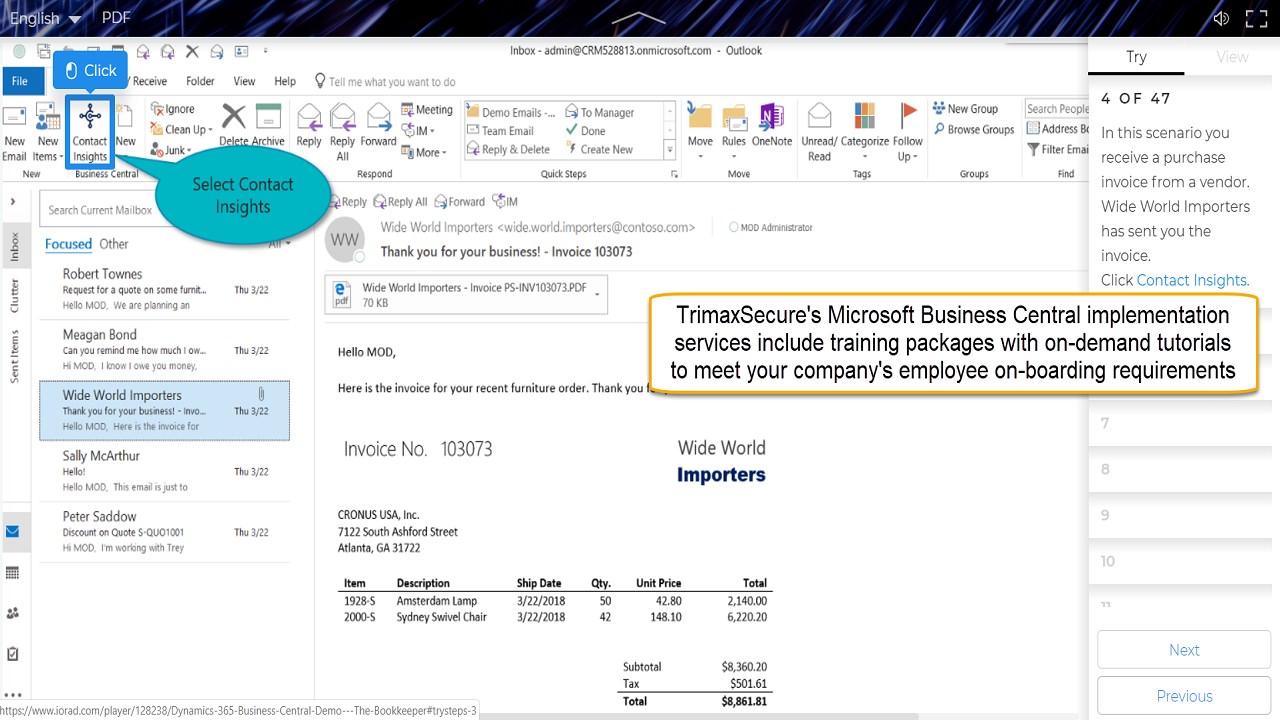The height and width of the screenshot is (720, 1280).
Task: Click Browse Groups
Action: point(974,129)
